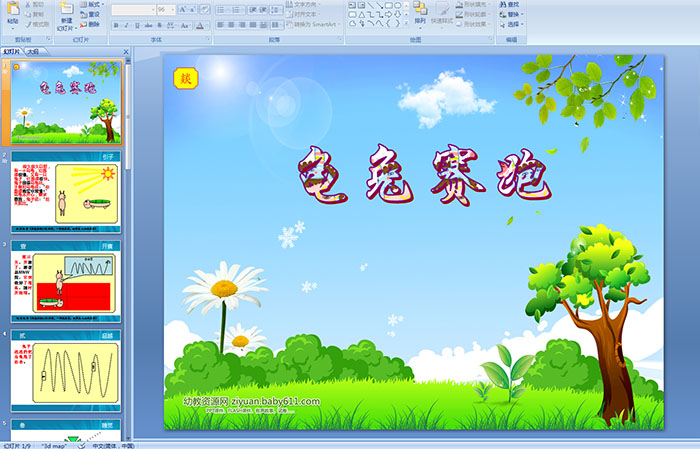Click the orange action button on slide
The height and width of the screenshot is (449, 700).
[x=185, y=78]
